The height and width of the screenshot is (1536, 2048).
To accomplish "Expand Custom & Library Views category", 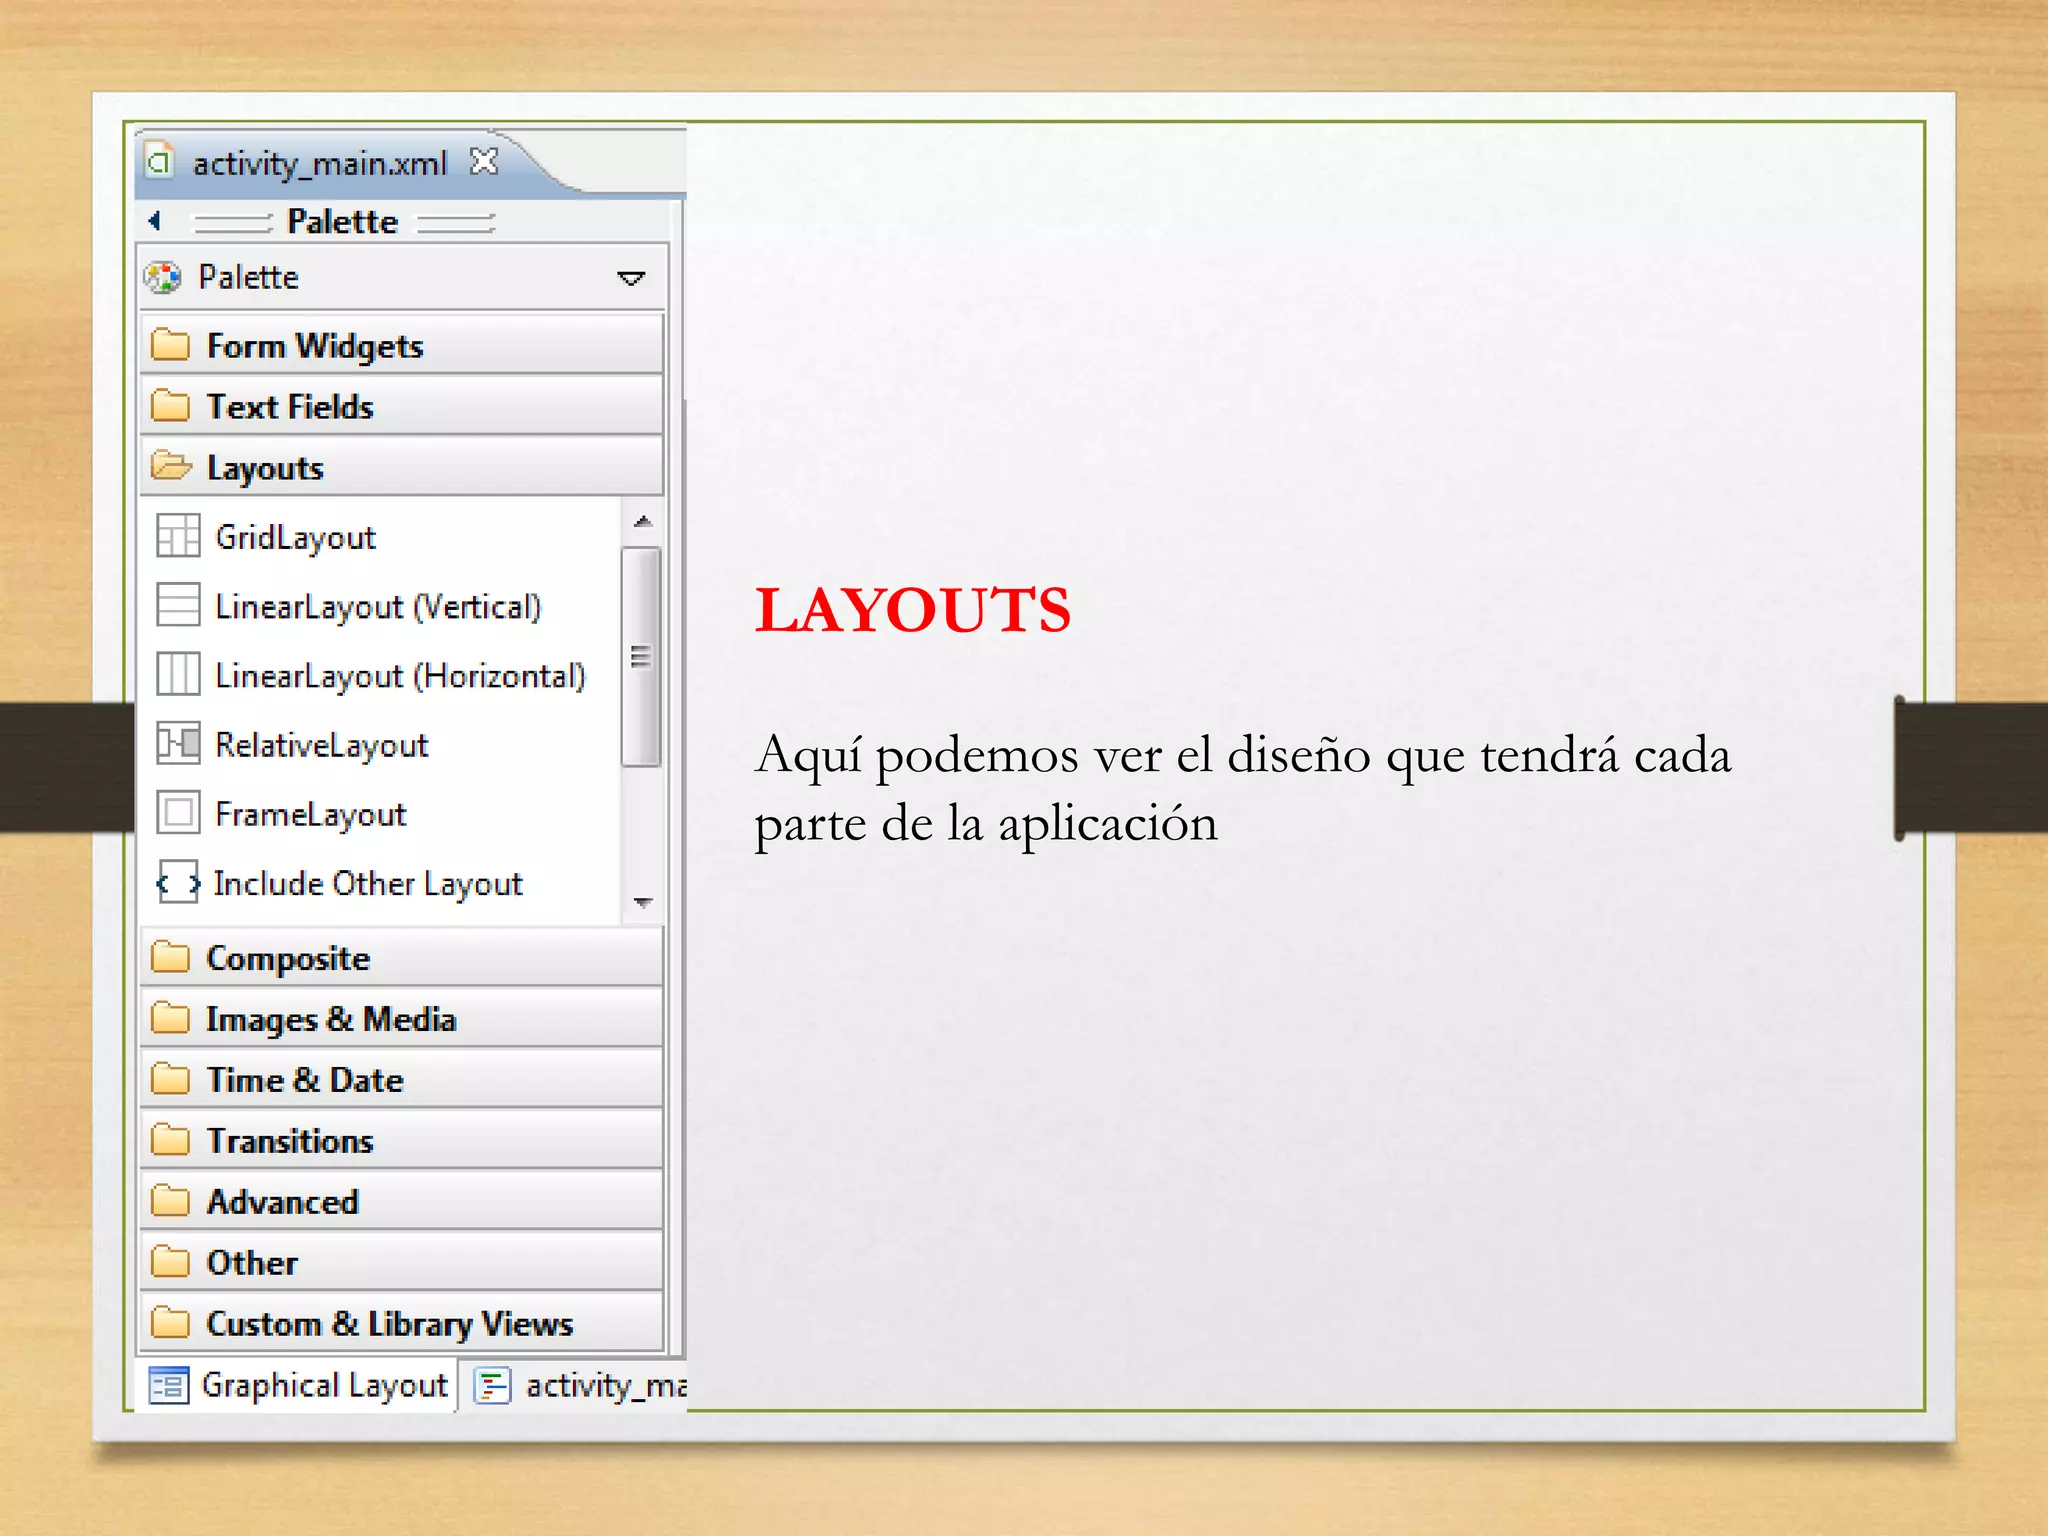I will coord(401,1323).
